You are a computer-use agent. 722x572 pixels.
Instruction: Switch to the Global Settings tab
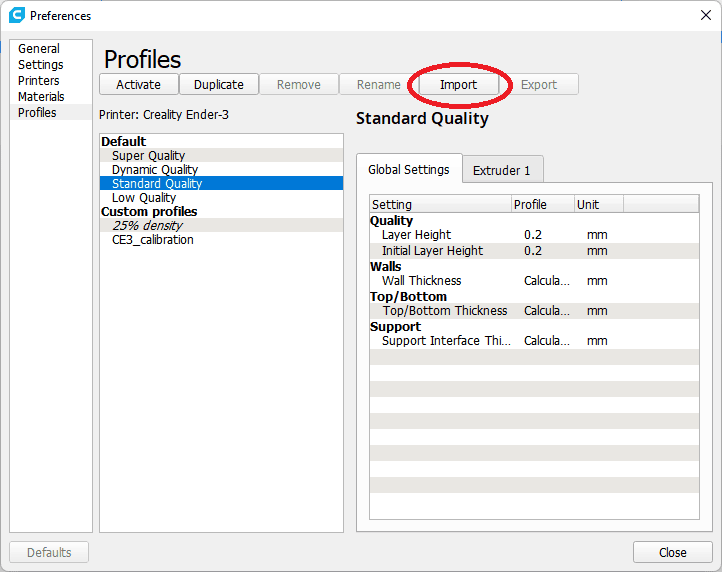click(409, 169)
